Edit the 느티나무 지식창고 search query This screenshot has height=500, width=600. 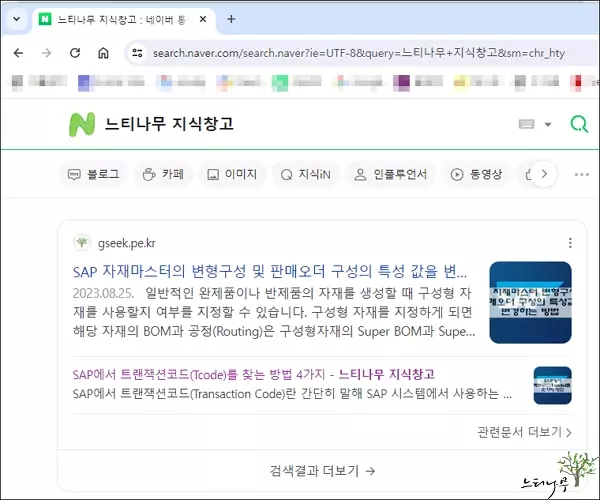[x=169, y=124]
